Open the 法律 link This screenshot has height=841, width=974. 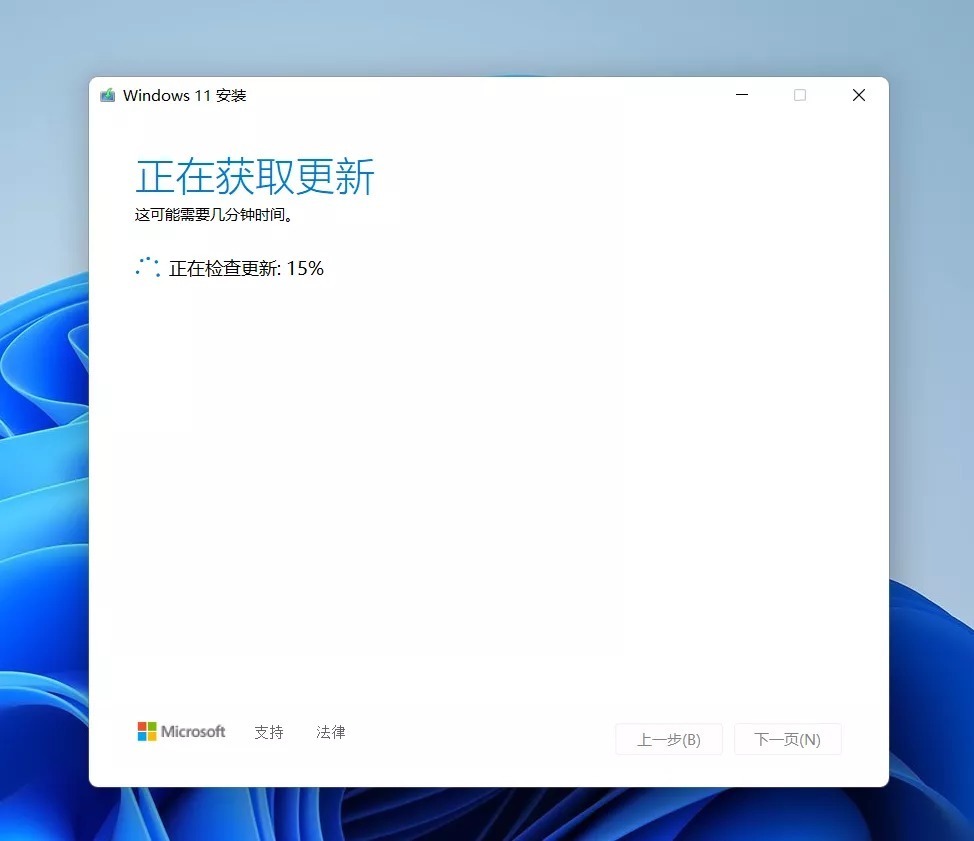coord(330,732)
